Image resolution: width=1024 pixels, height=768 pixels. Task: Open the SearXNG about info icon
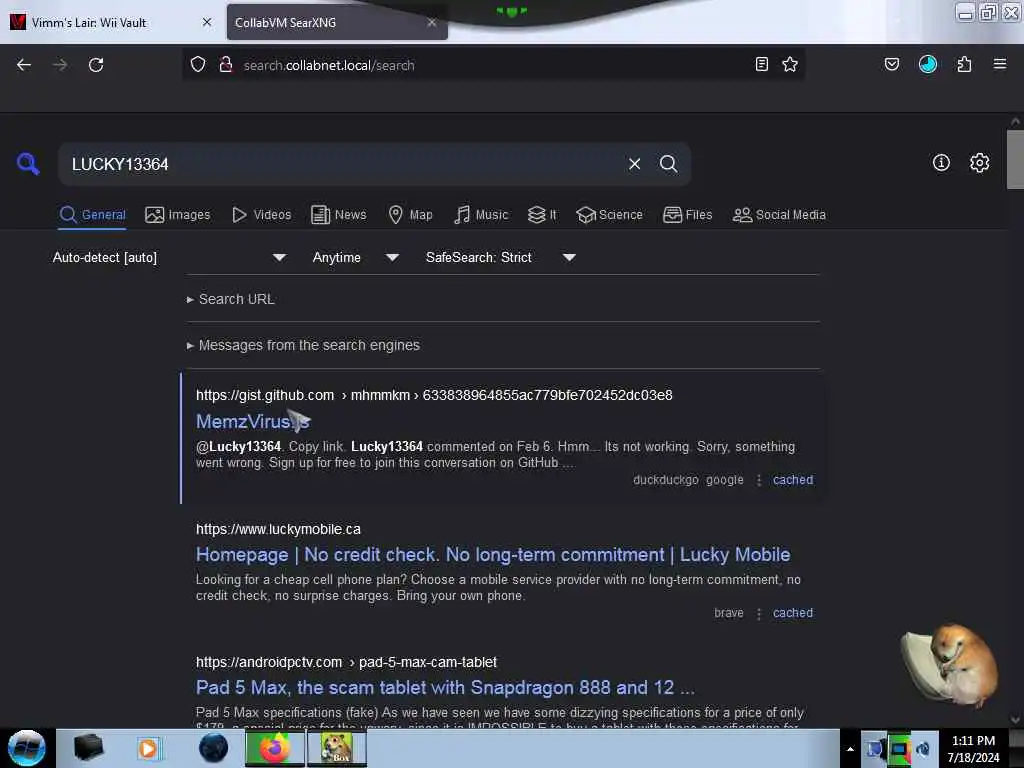tap(941, 163)
